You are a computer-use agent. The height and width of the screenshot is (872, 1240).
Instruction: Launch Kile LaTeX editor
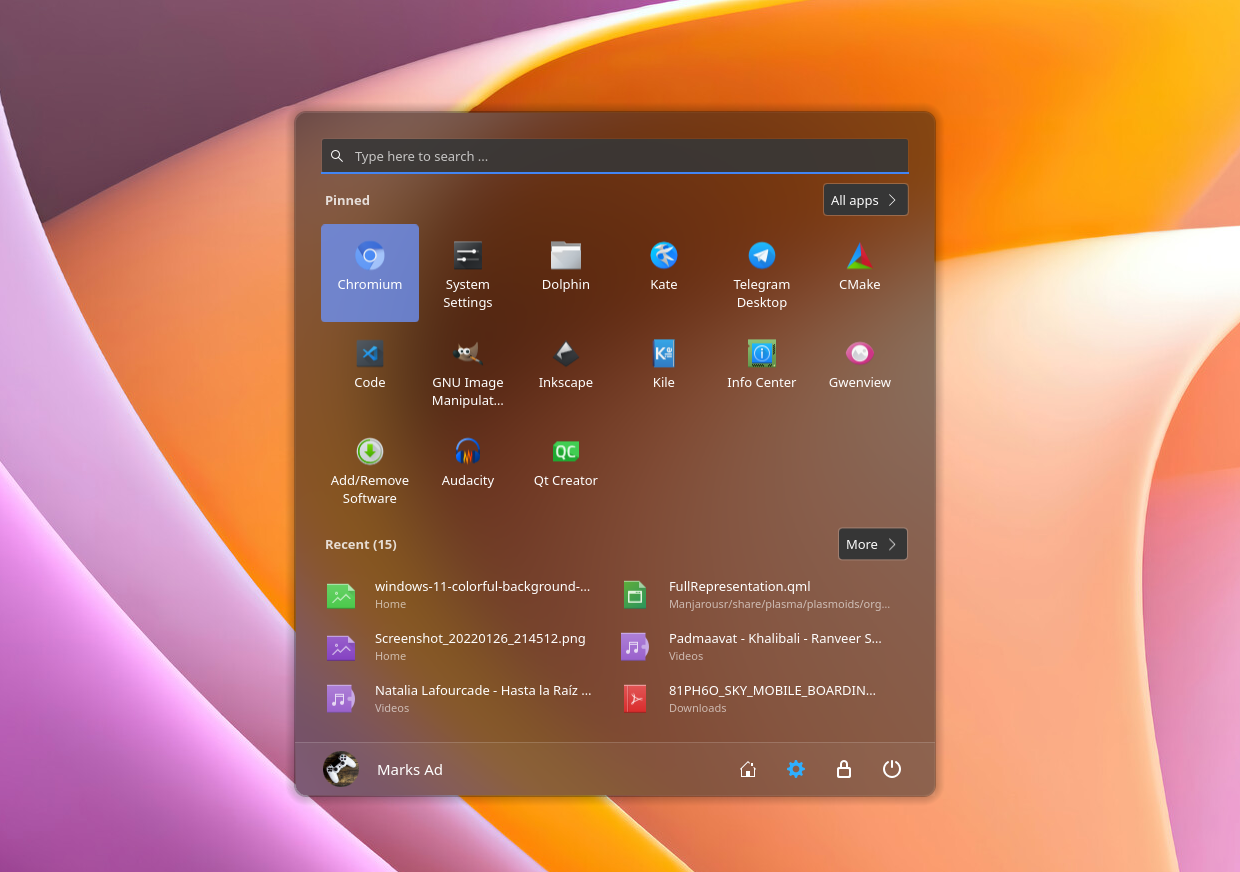pos(664,370)
